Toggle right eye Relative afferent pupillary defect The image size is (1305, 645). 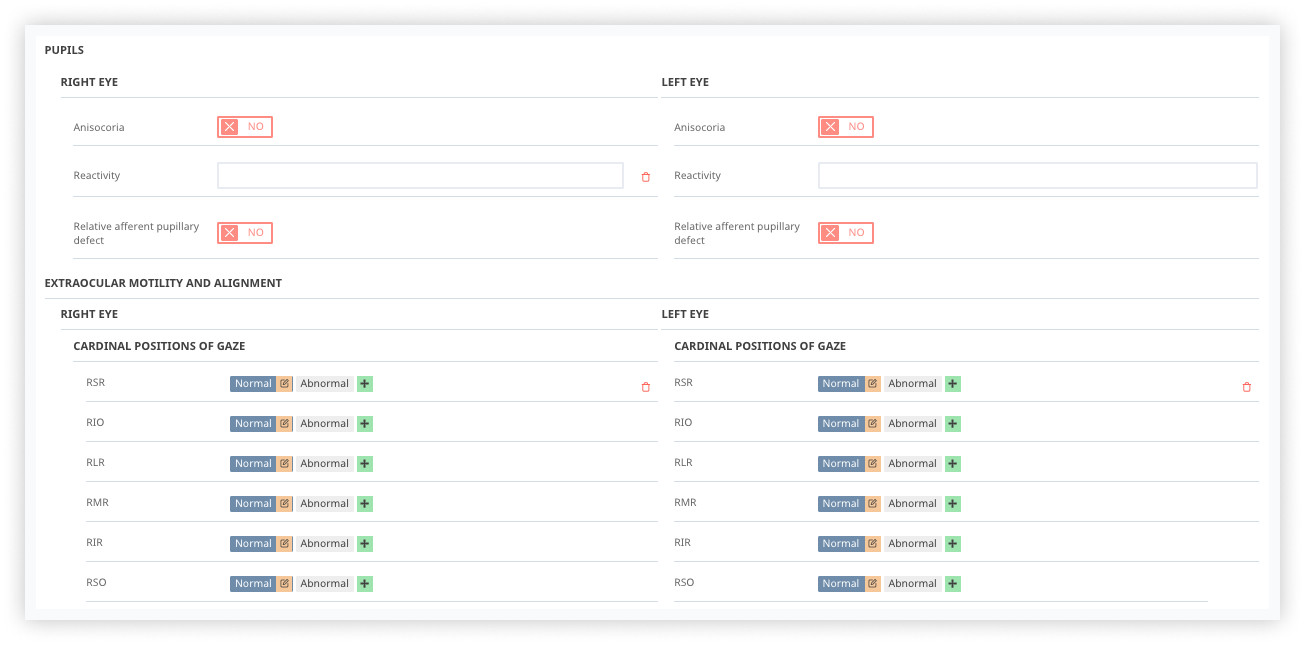click(245, 233)
